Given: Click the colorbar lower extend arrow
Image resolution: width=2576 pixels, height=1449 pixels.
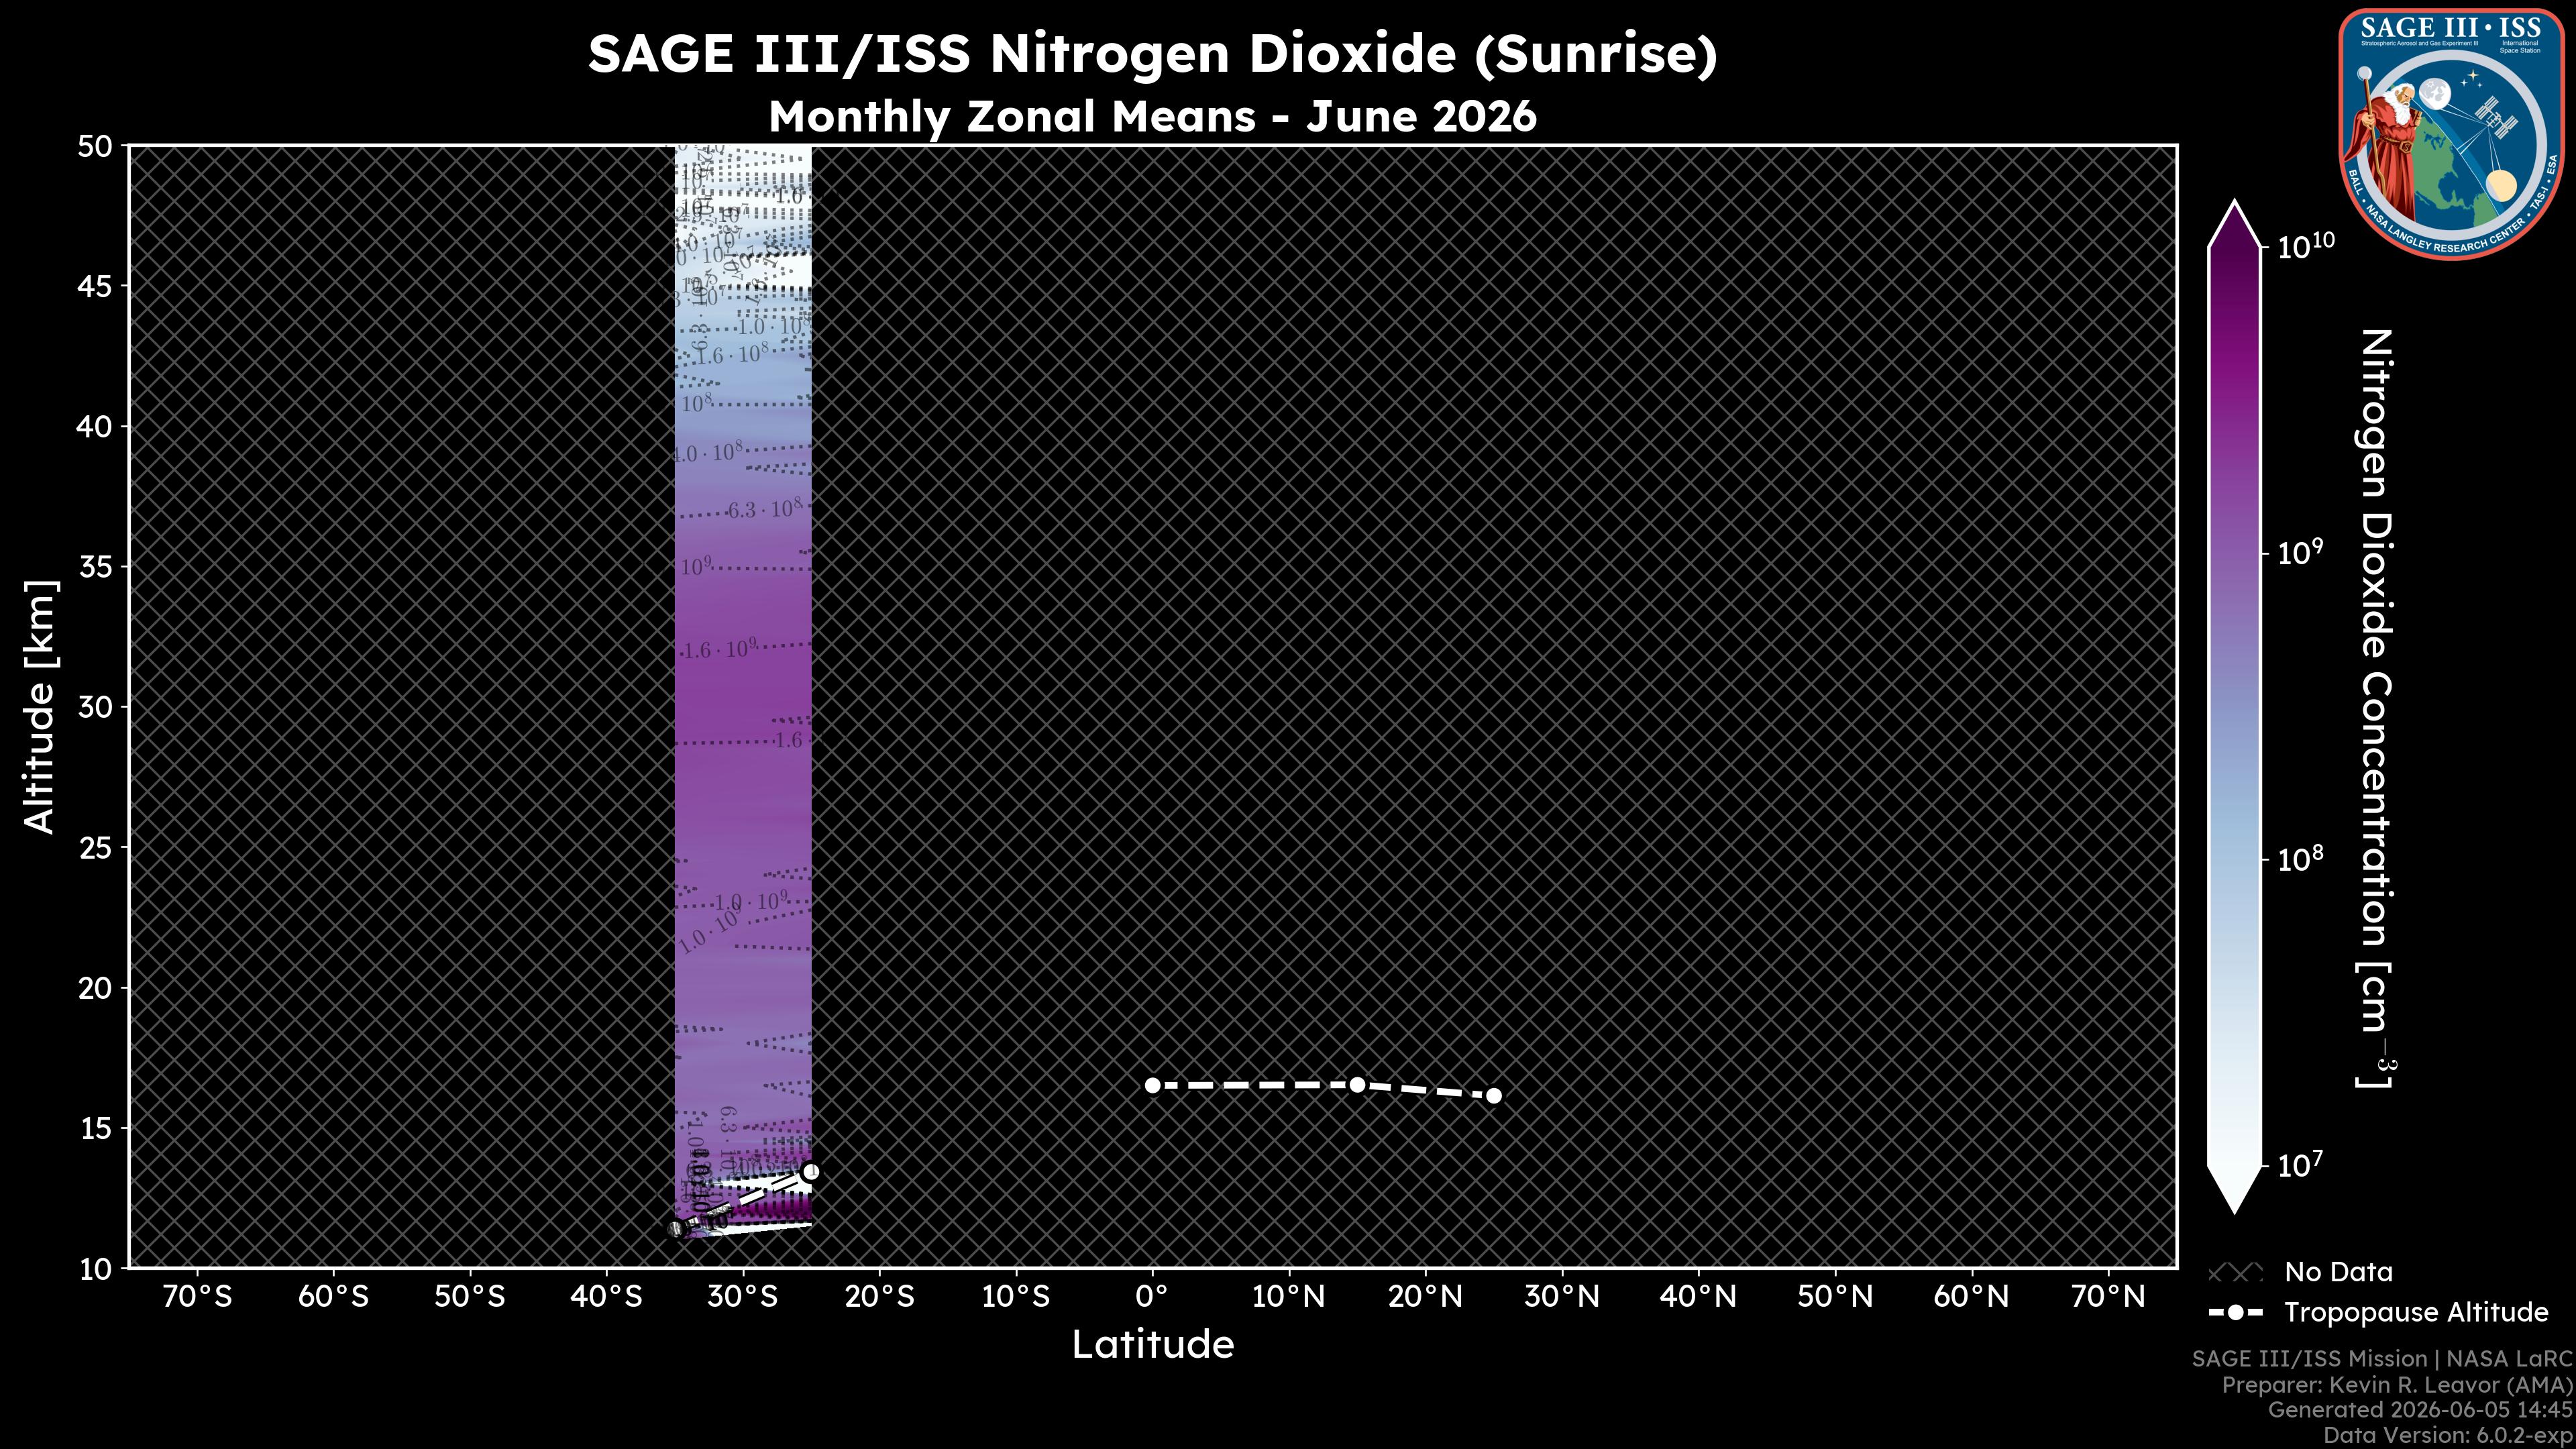Looking at the screenshot, I should 2234,1190.
